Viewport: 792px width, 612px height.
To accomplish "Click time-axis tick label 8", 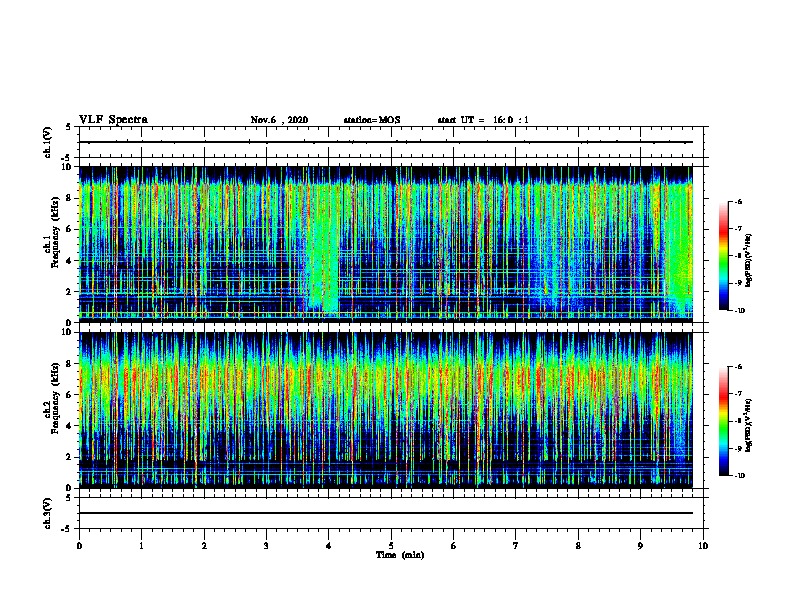I will click(578, 546).
